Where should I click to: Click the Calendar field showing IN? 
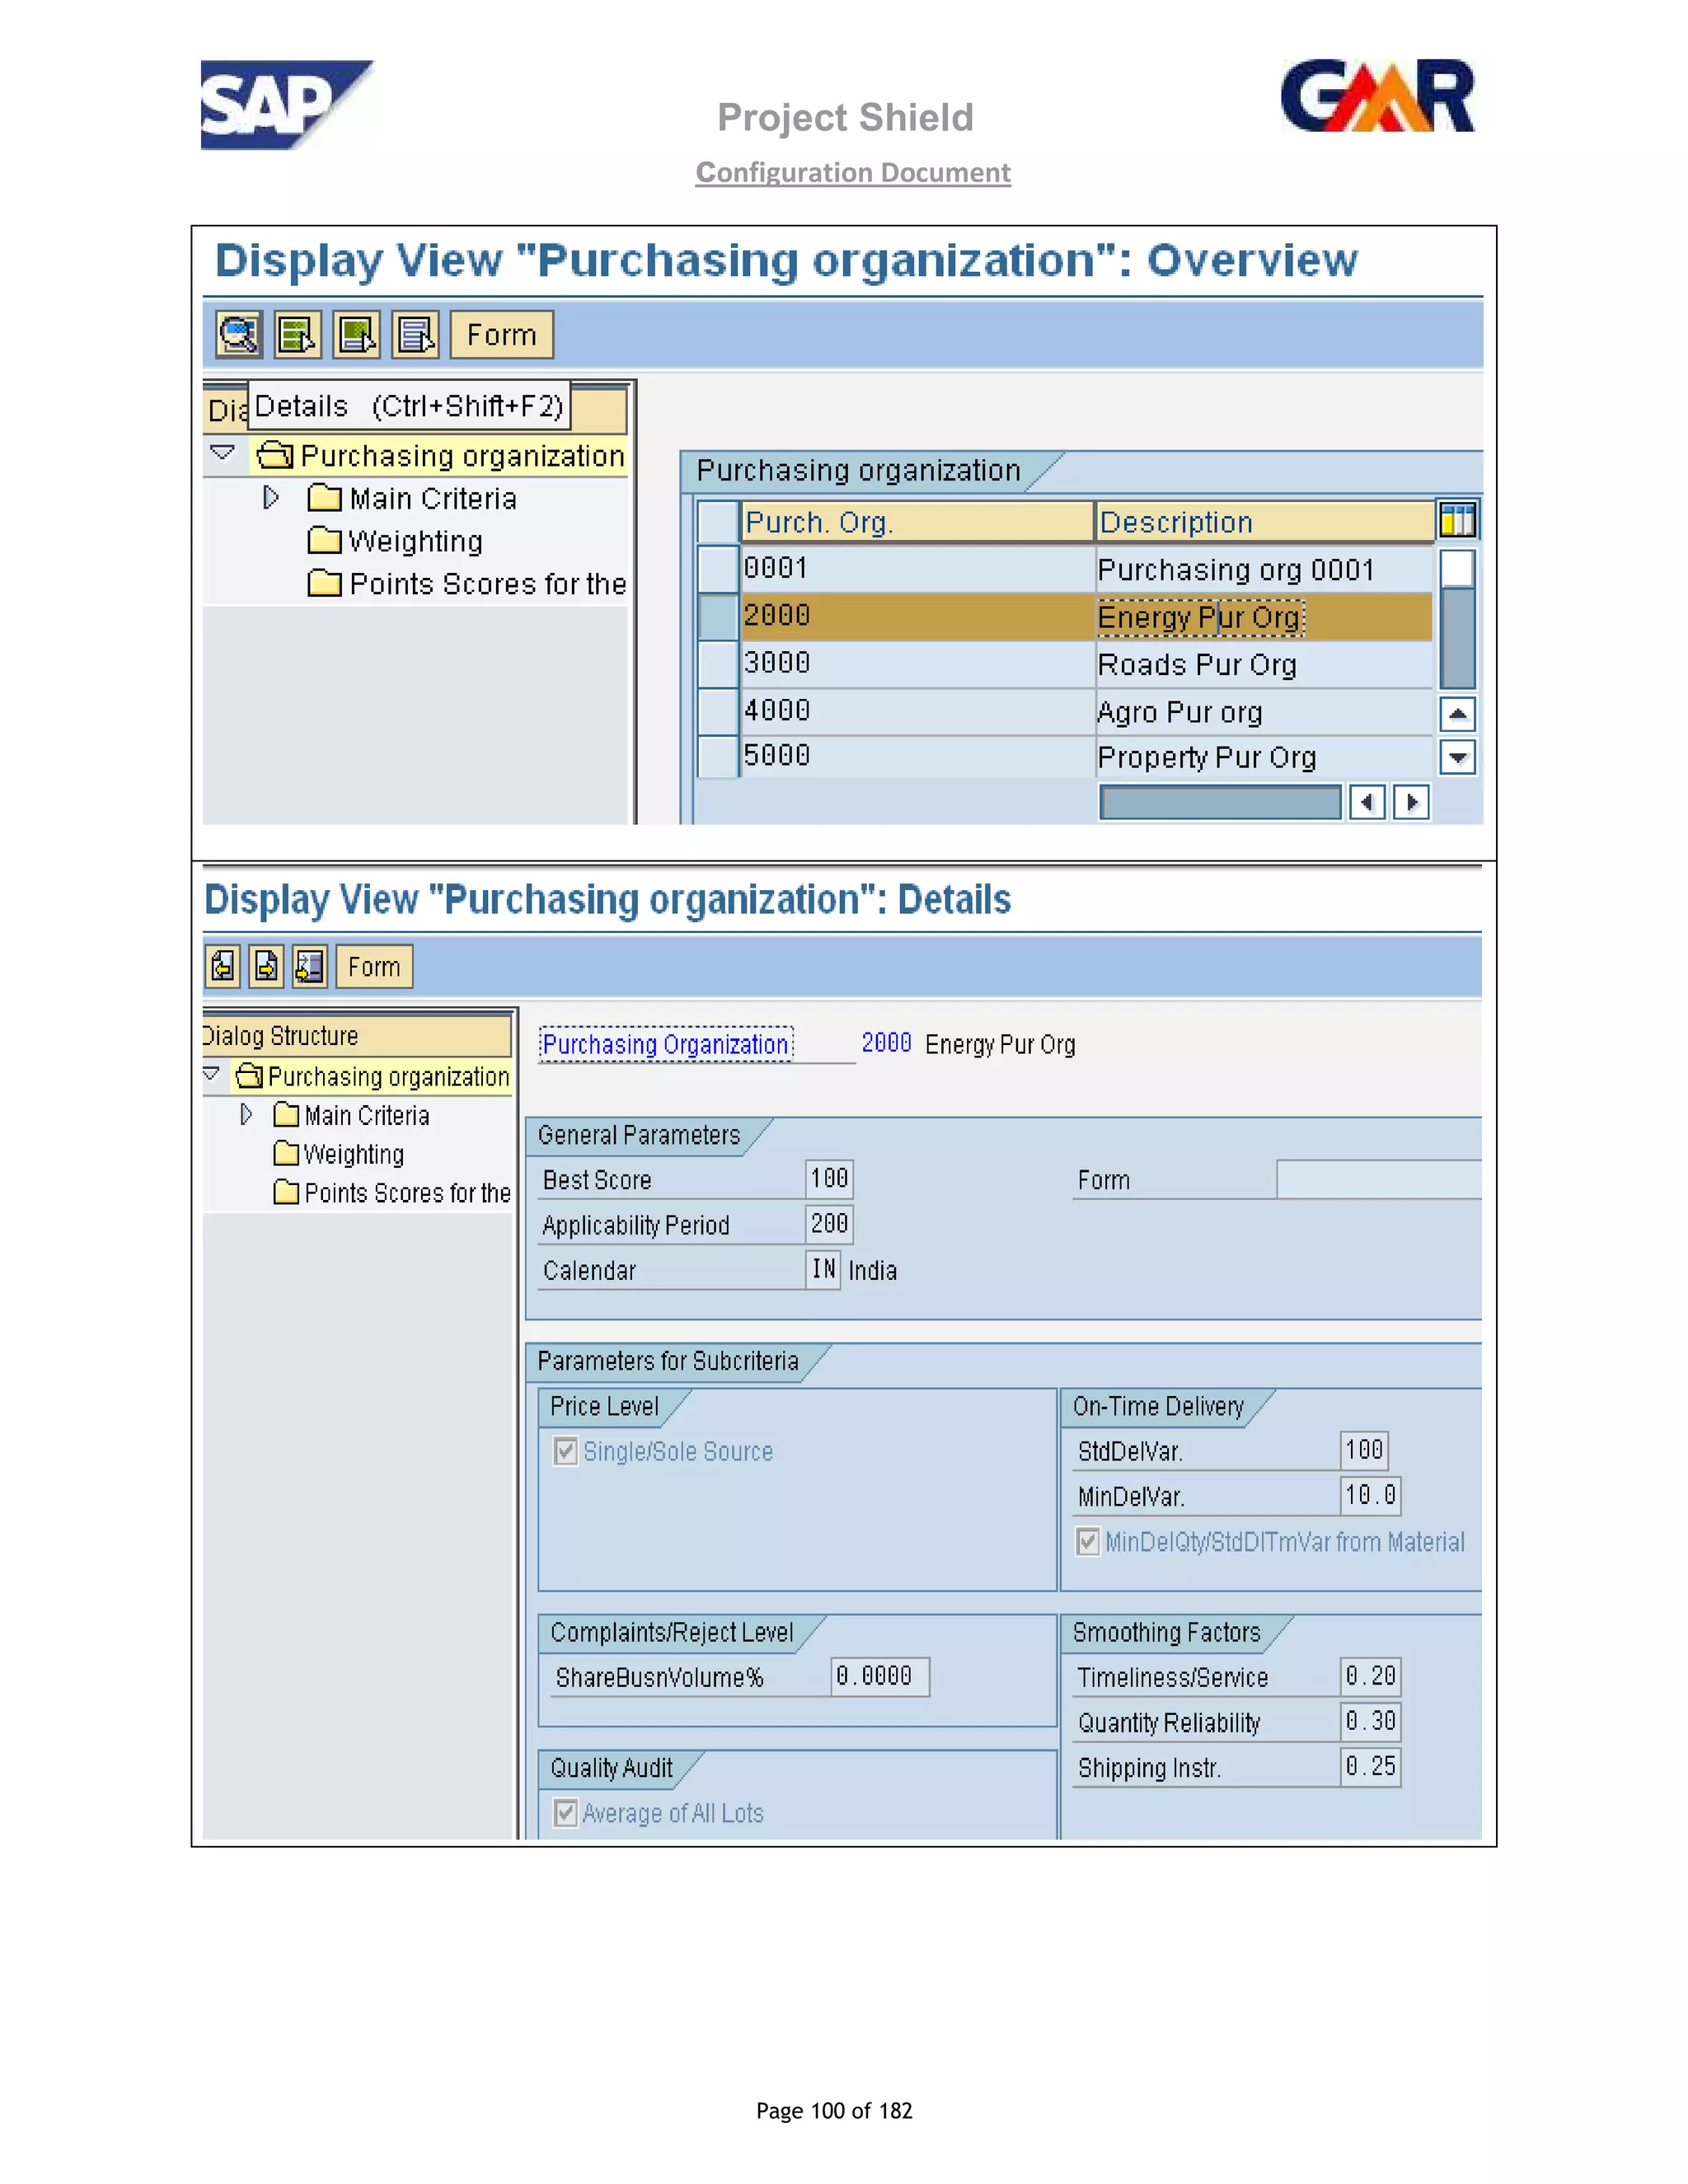click(823, 1269)
